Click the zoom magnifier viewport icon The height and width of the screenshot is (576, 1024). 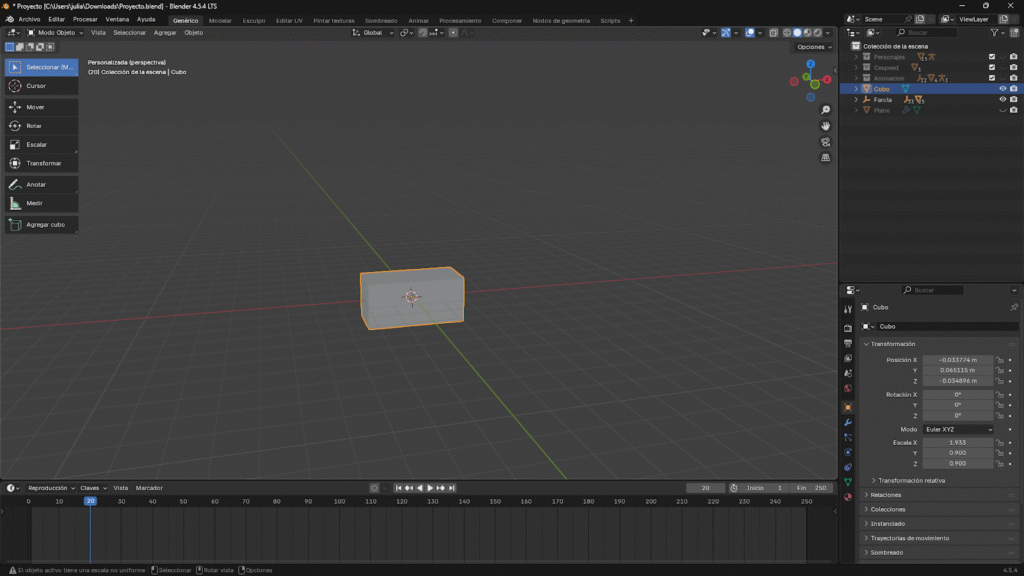coord(826,110)
